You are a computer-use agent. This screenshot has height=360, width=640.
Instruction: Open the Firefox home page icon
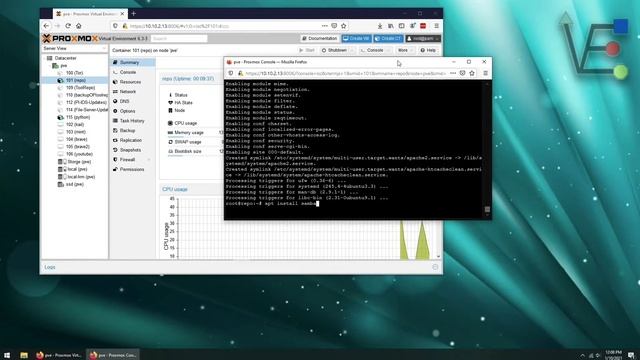click(x=79, y=26)
